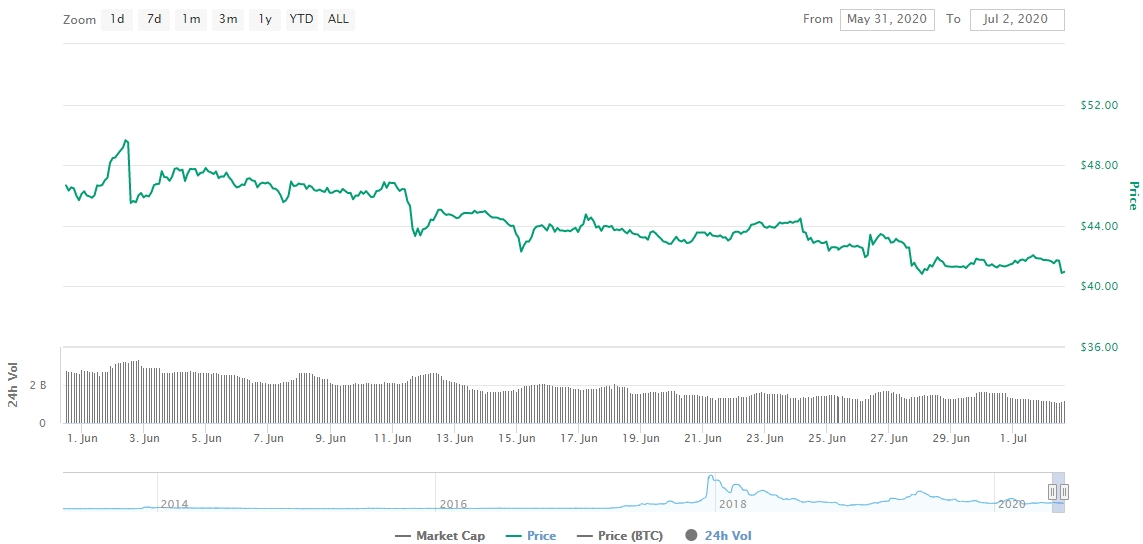Viewport: 1143px width, 544px height.
Task: Click the vertical Price axis title
Action: coord(1133,195)
